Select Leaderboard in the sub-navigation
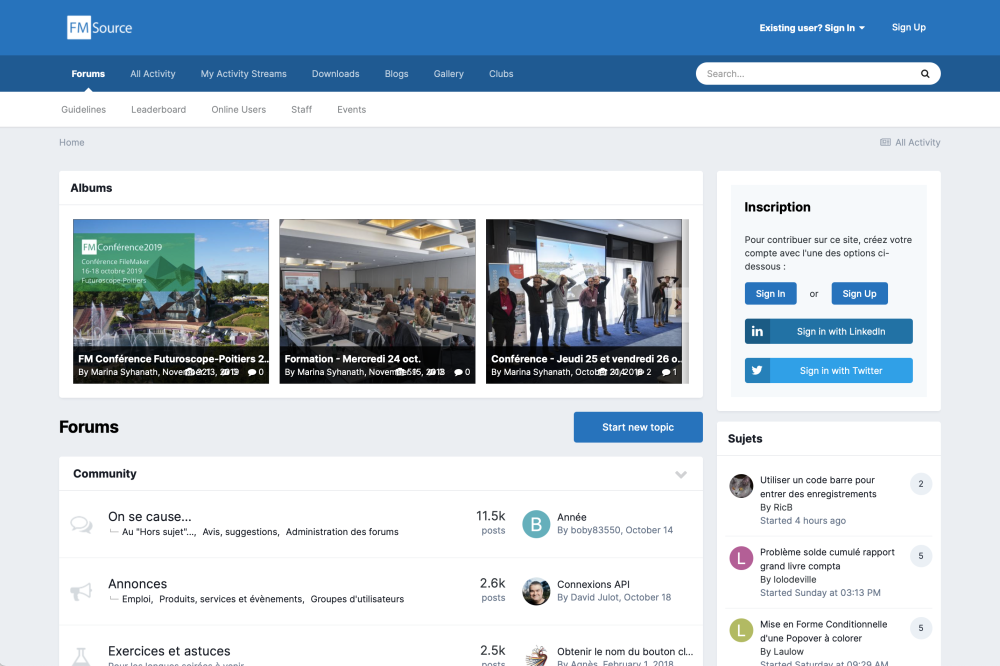 point(158,110)
